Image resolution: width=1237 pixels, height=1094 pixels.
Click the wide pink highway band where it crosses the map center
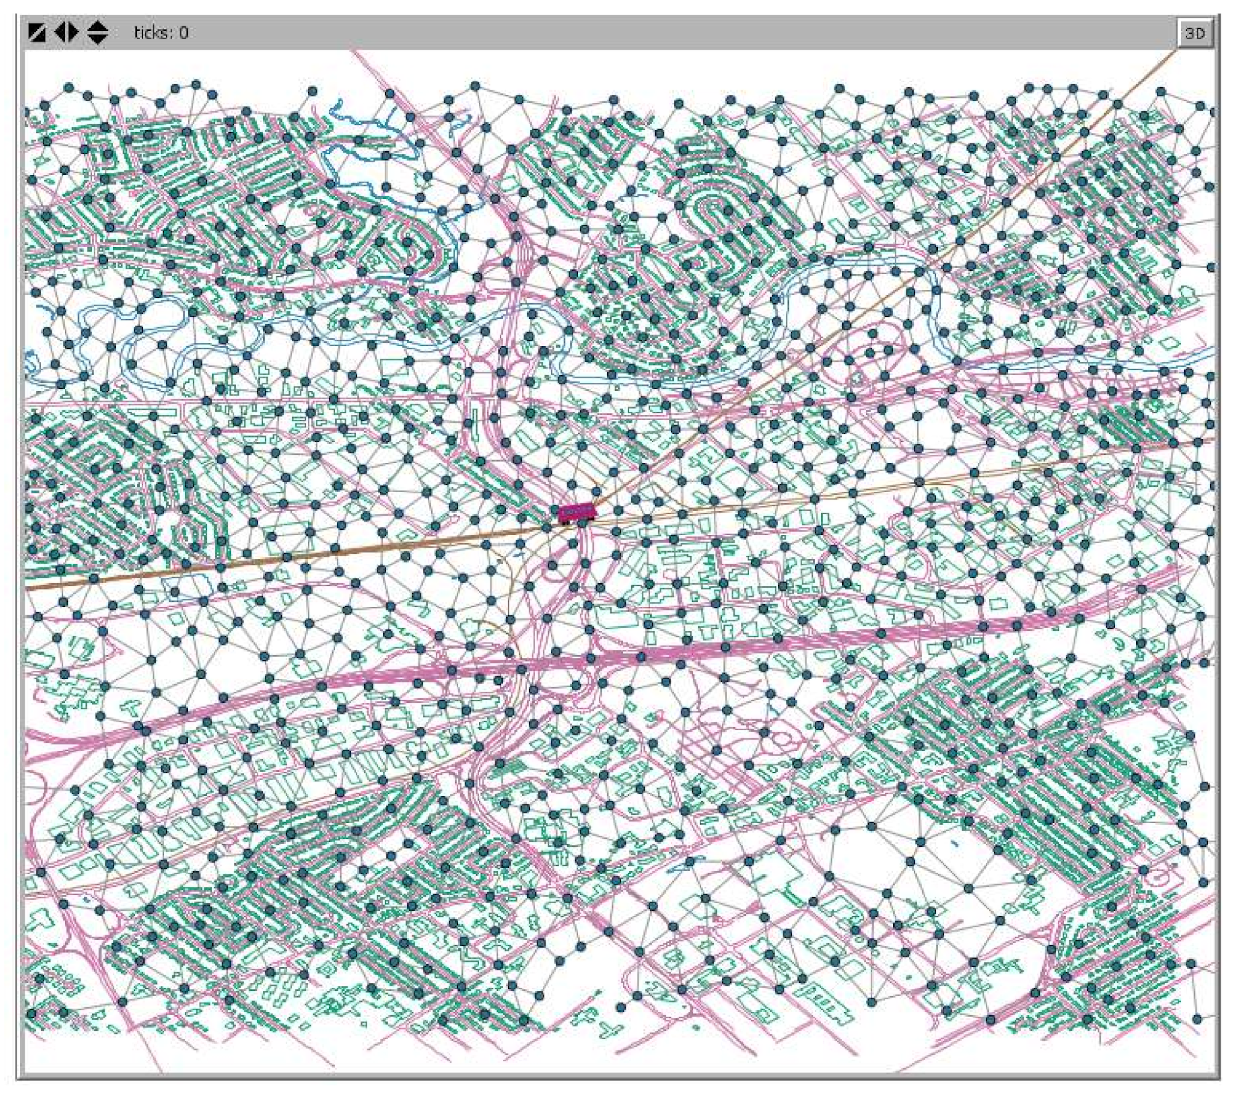(600, 657)
